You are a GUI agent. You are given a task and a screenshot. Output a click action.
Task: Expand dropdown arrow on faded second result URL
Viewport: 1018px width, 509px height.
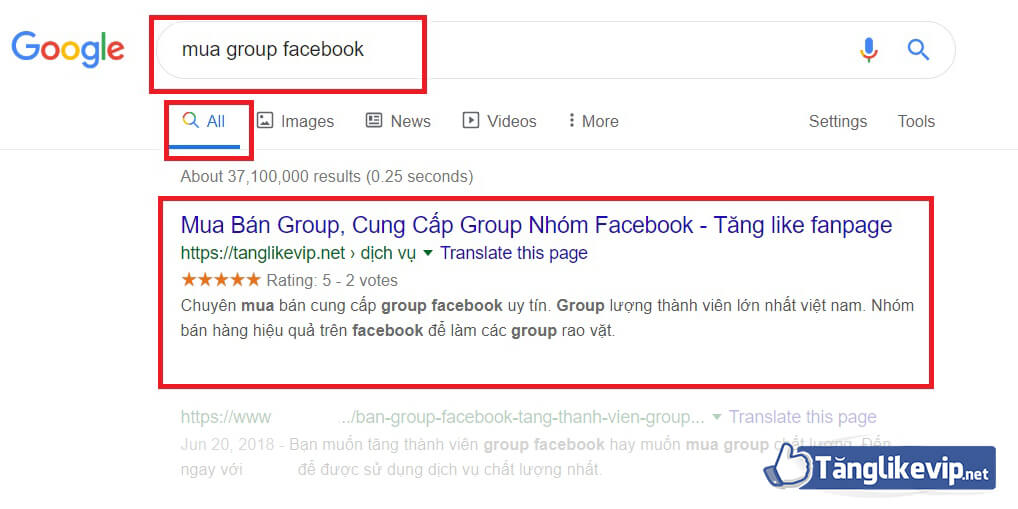coord(716,417)
